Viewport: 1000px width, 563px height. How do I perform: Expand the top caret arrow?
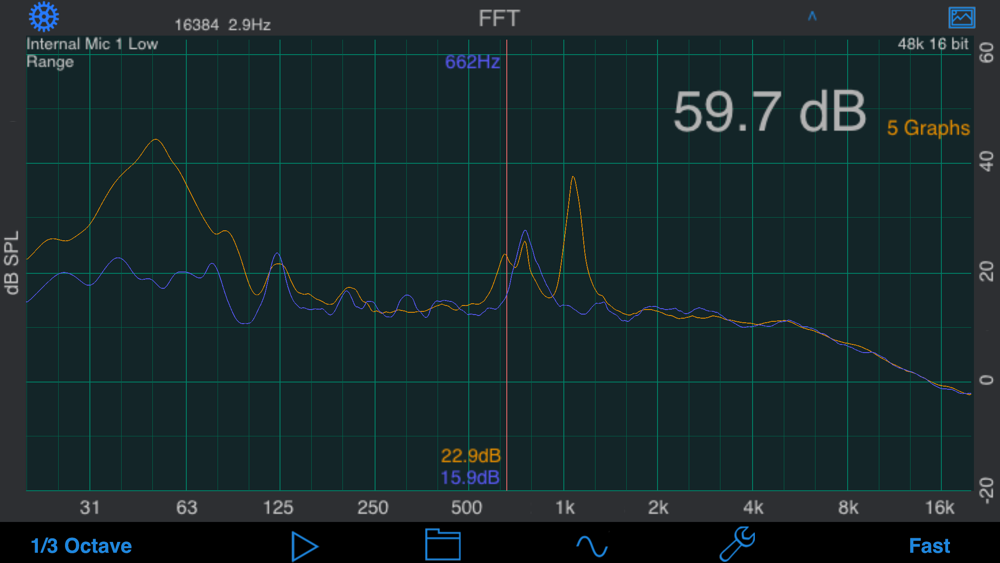(812, 16)
